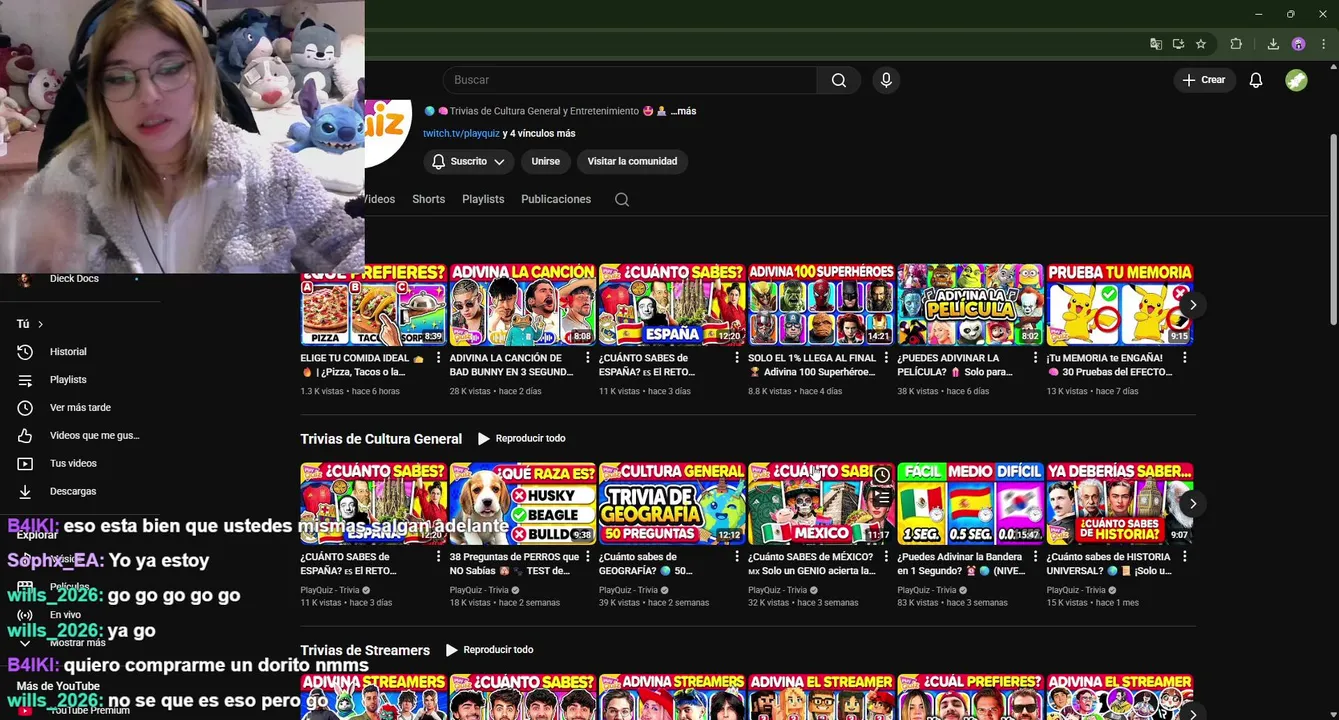Click browser translate page icon

tap(1156, 44)
